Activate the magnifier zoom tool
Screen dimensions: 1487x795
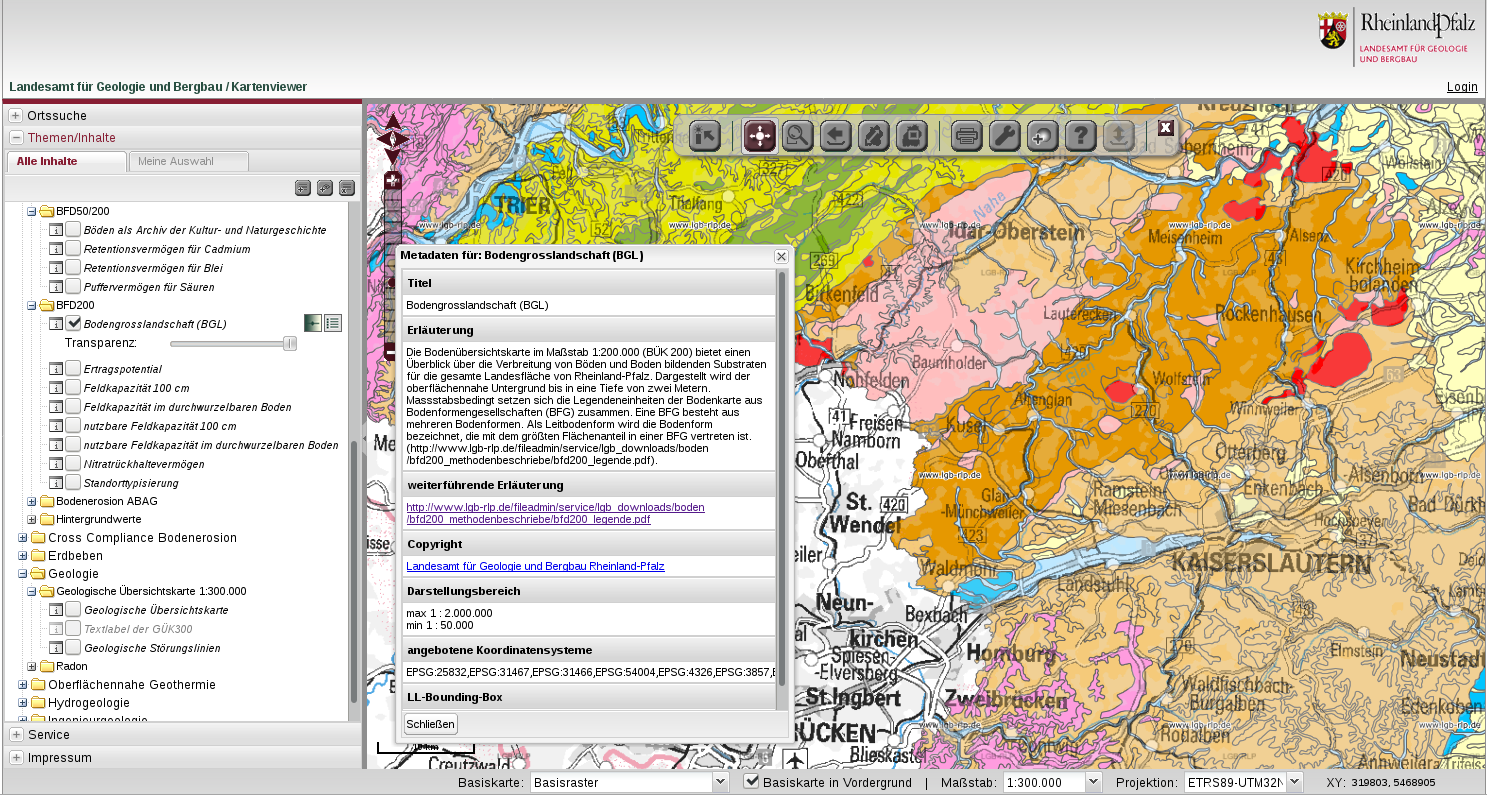point(797,135)
